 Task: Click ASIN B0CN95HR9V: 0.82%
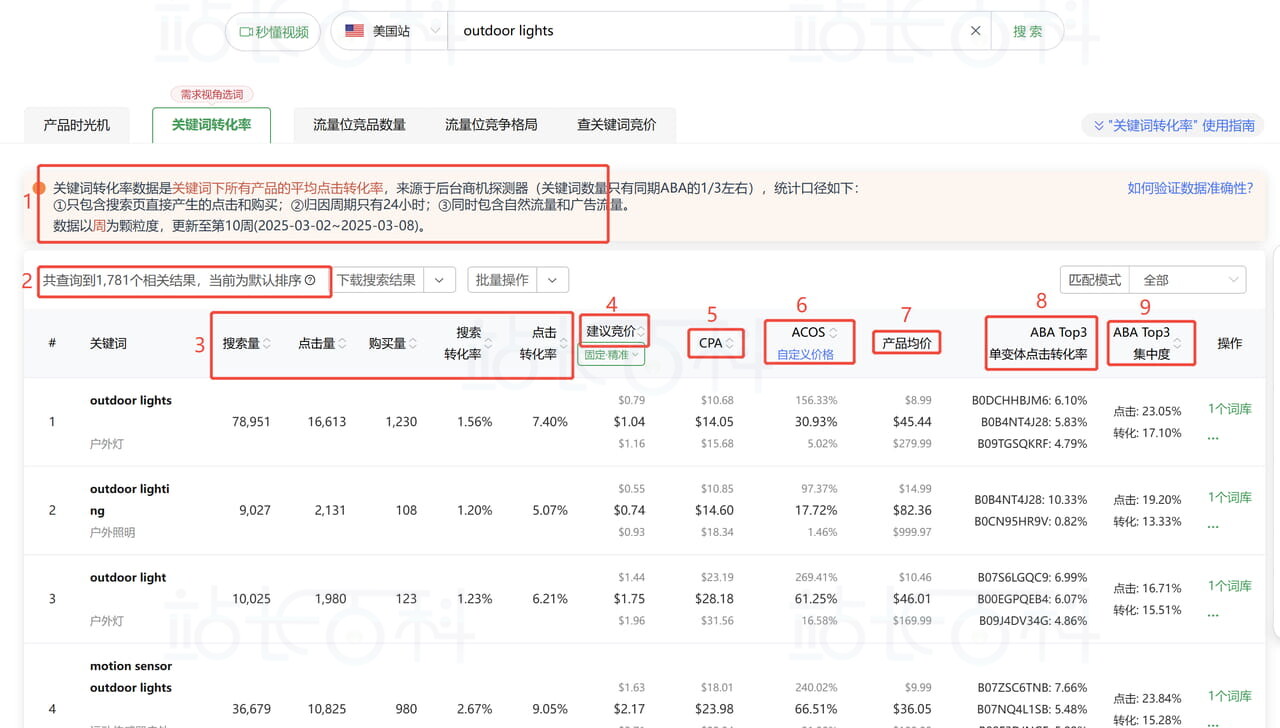1030,521
